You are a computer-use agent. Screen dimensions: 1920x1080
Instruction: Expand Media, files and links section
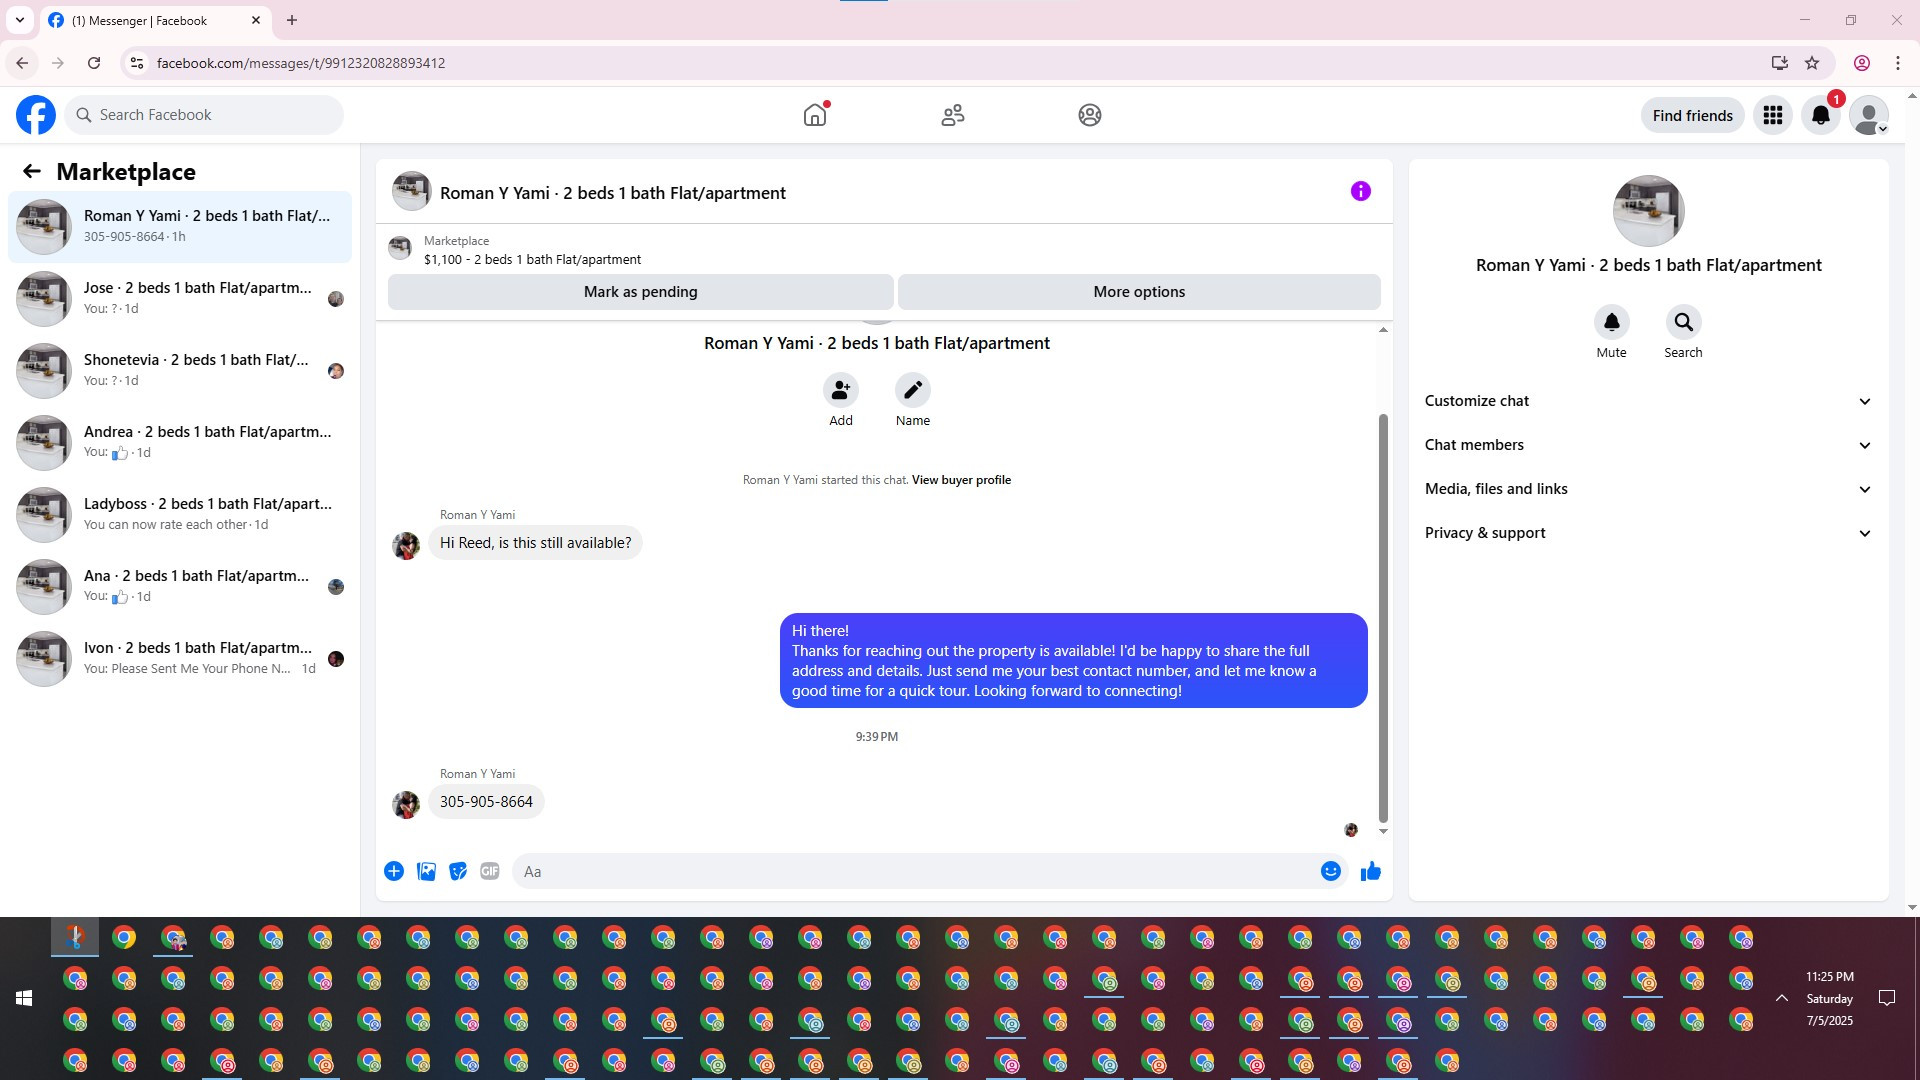(x=1647, y=489)
